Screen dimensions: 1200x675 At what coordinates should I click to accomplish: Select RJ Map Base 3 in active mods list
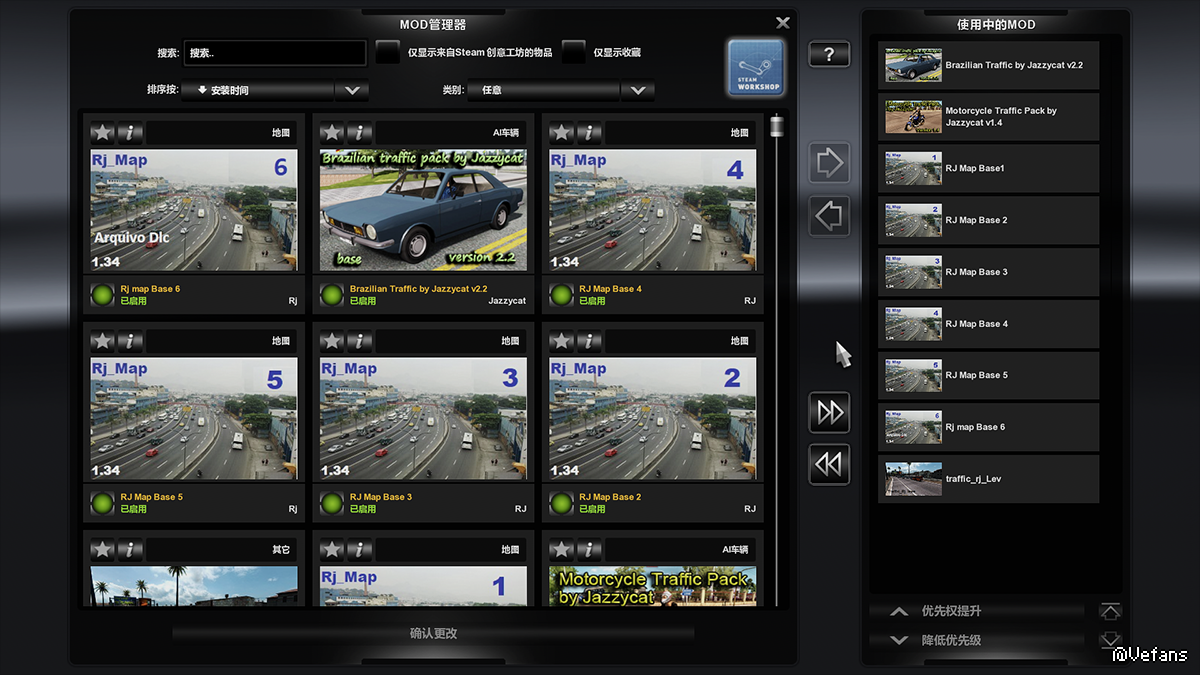[x=988, y=272]
